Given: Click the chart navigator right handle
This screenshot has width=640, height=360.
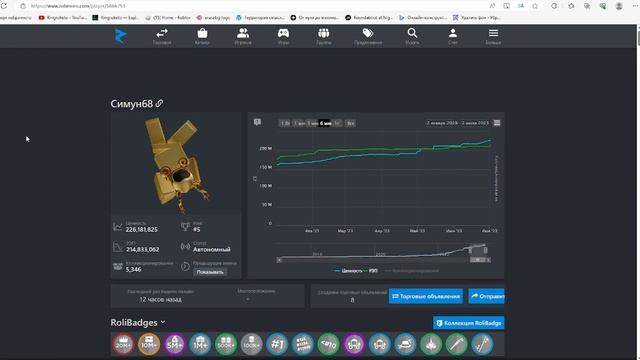Looking at the screenshot, I should point(485,250).
